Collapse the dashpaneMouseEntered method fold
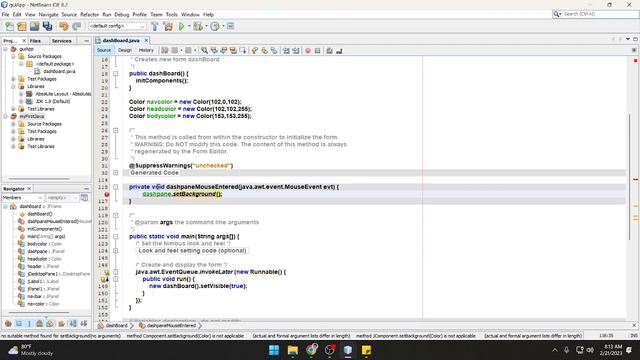The height and width of the screenshot is (360, 640). point(116,187)
